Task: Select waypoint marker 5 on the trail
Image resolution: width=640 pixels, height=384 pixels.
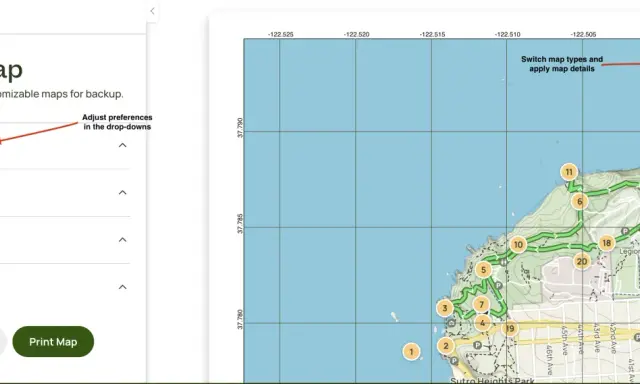Action: click(484, 270)
